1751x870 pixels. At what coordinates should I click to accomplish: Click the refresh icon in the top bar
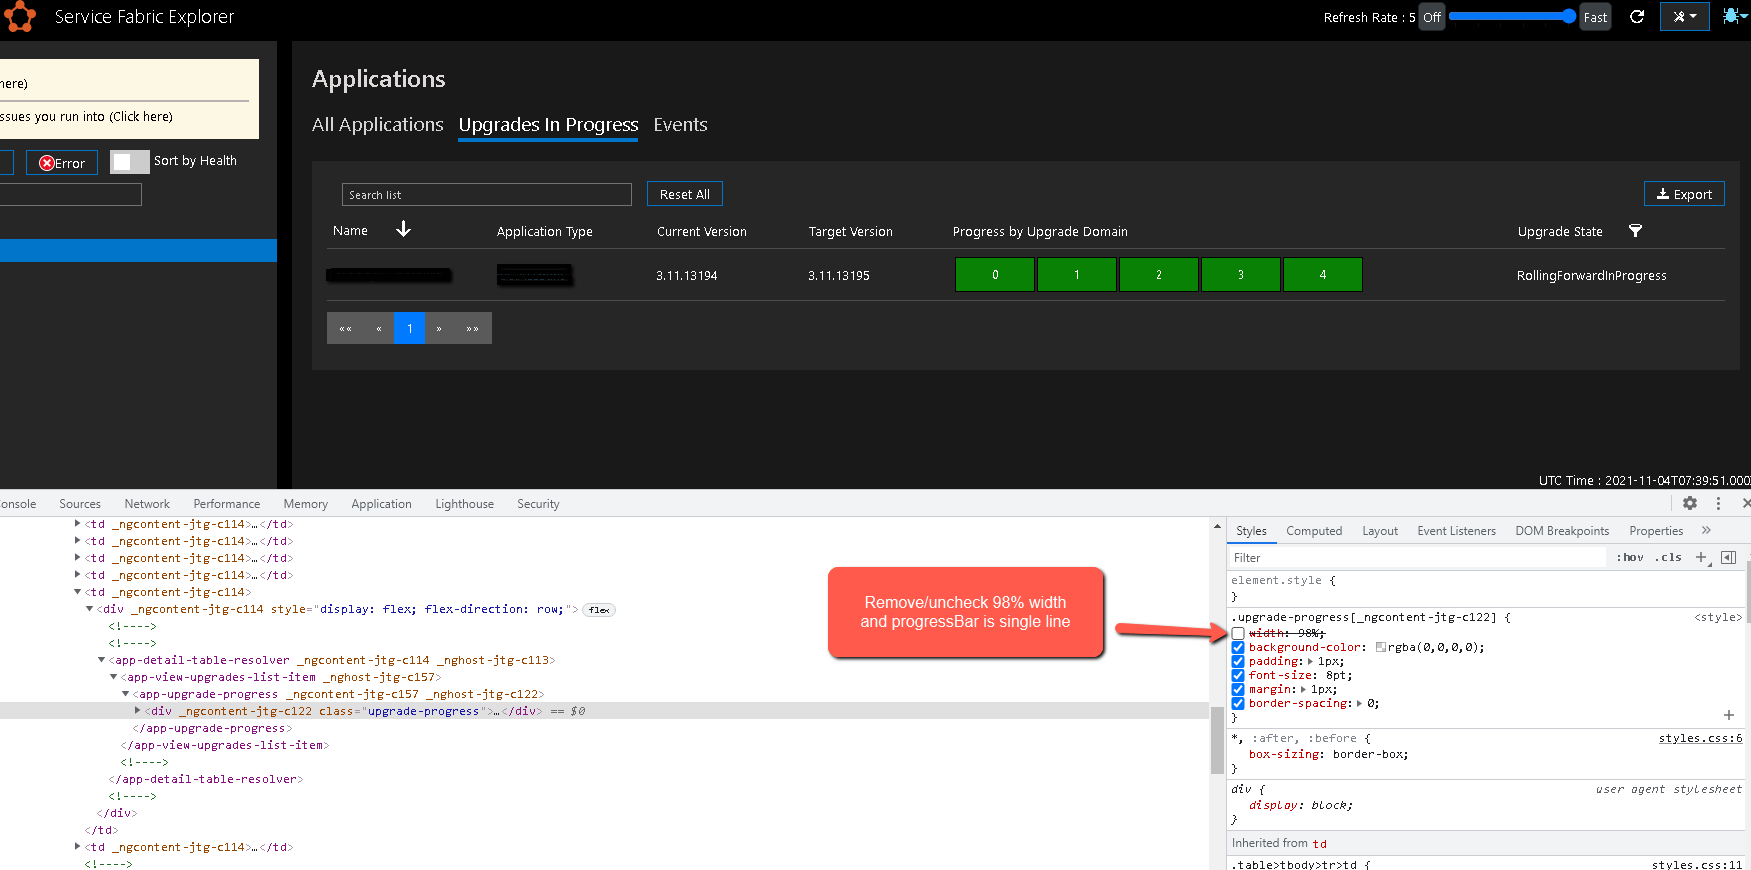coord(1637,17)
